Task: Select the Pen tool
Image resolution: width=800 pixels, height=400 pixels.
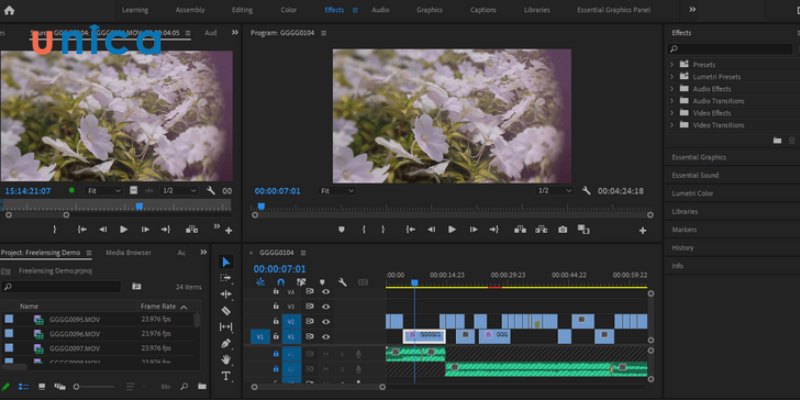Action: coord(226,343)
